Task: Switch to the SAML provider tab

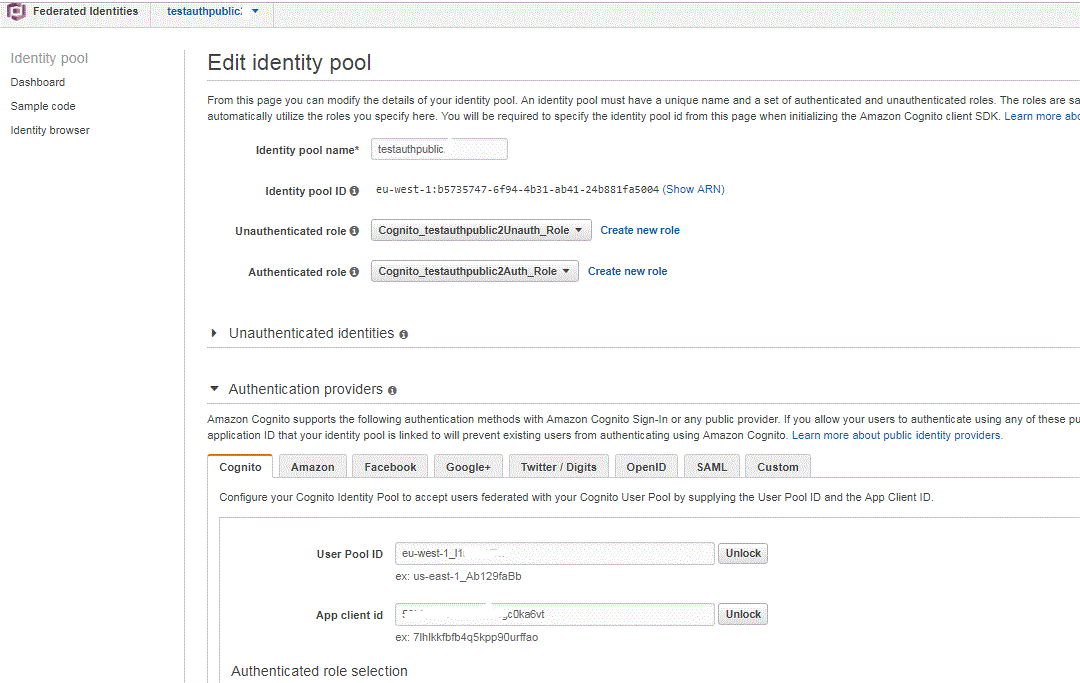Action: (x=712, y=467)
